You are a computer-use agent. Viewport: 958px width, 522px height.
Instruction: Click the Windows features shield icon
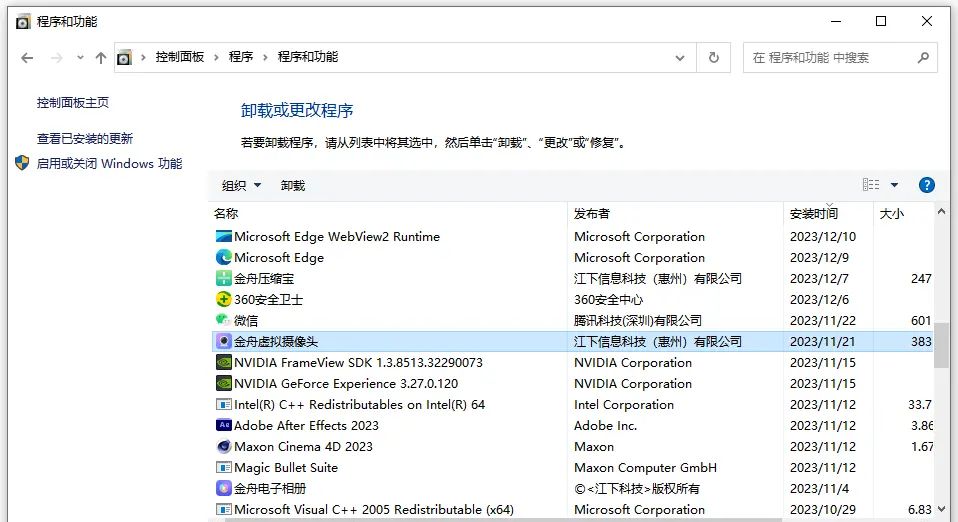pos(22,163)
